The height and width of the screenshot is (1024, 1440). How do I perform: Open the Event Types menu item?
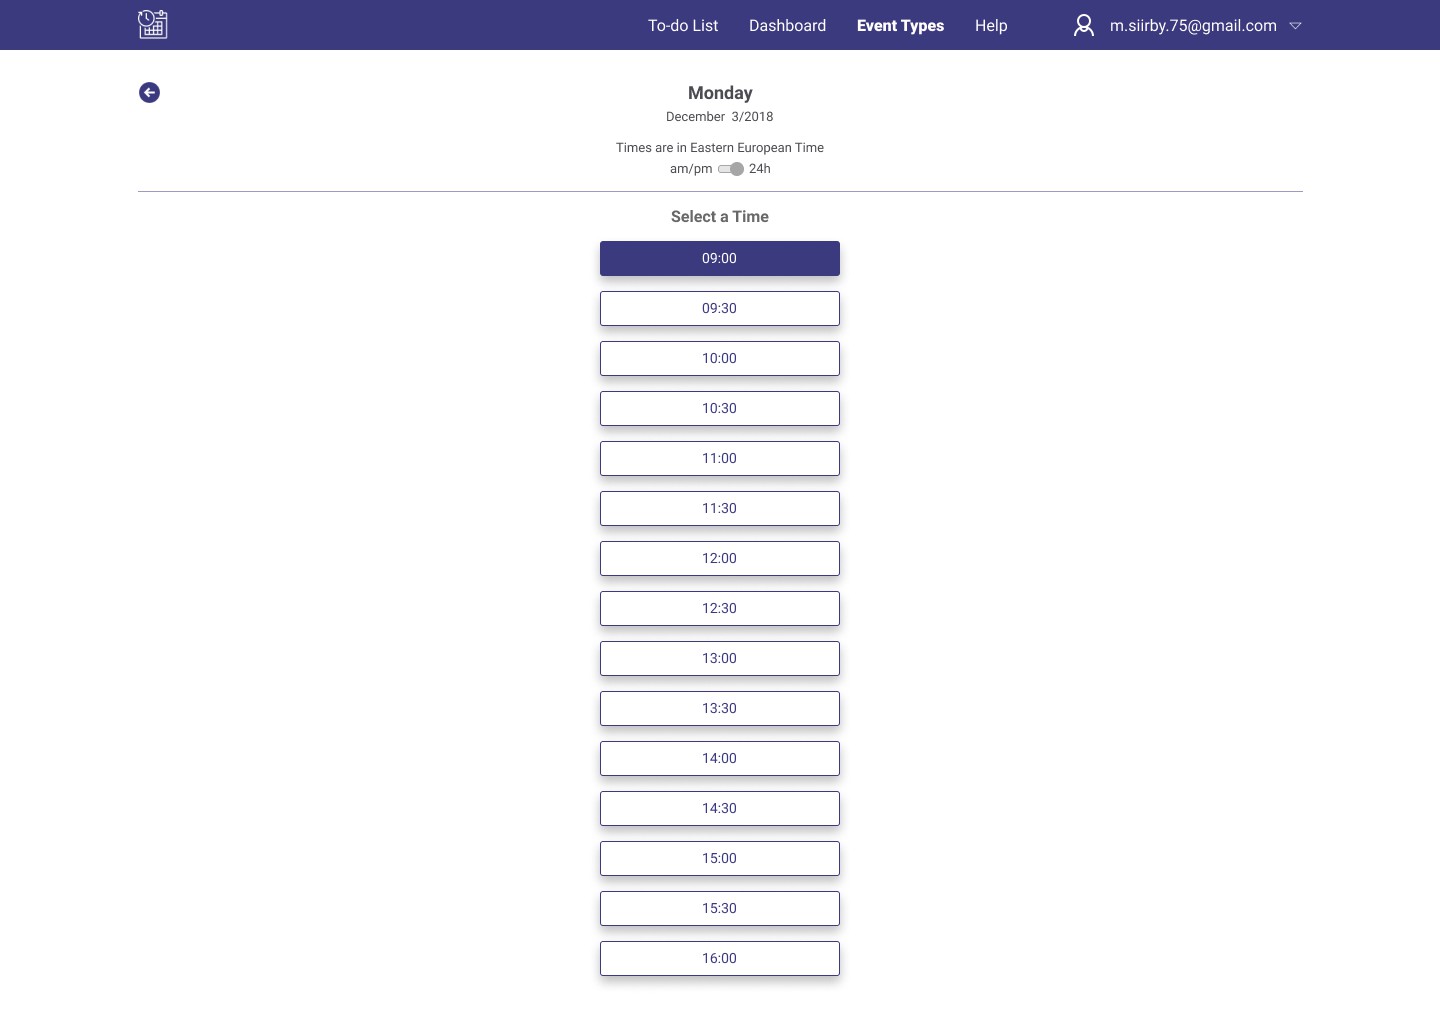900,26
